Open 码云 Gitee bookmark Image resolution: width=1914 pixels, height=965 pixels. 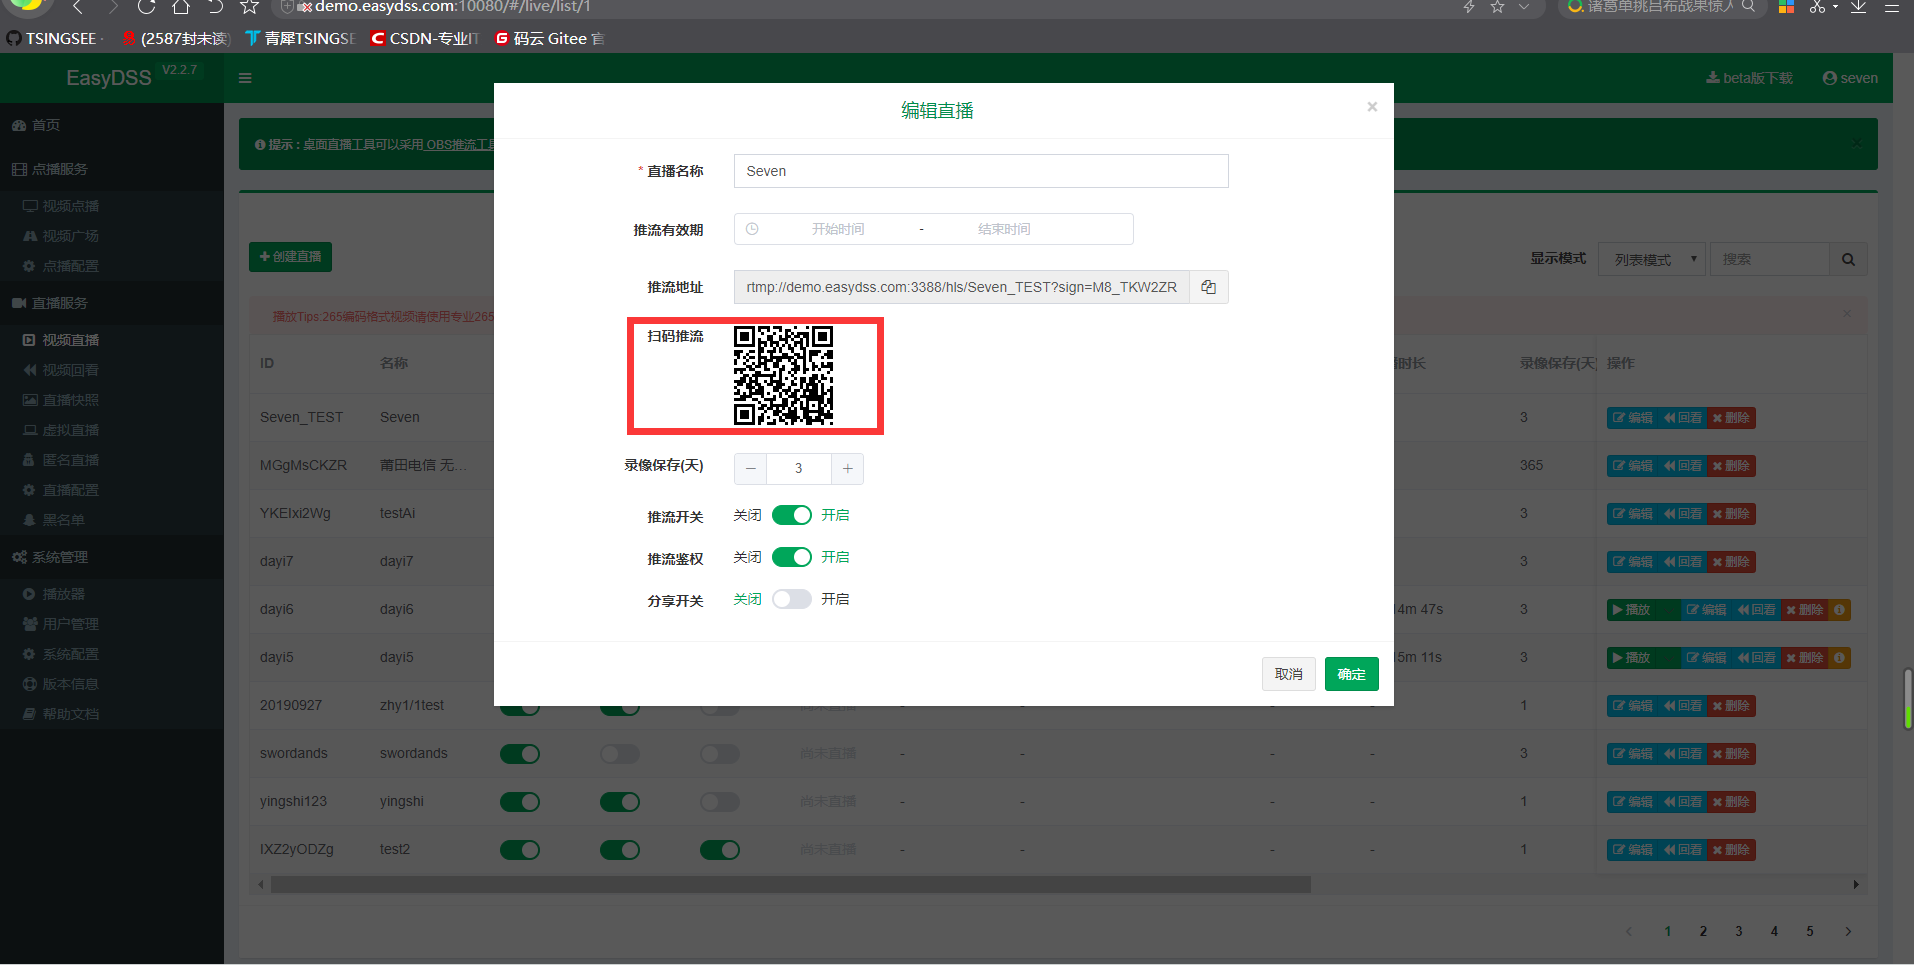pyautogui.click(x=549, y=38)
